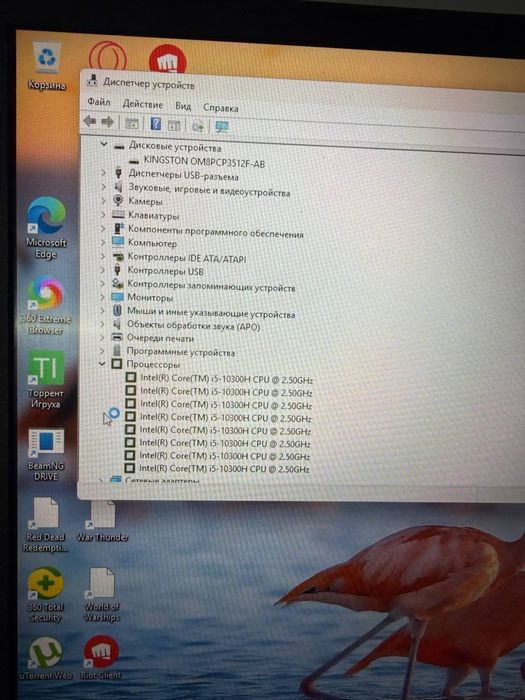Collapse the Процессоры category
This screenshot has width=525, height=700.
click(x=102, y=363)
